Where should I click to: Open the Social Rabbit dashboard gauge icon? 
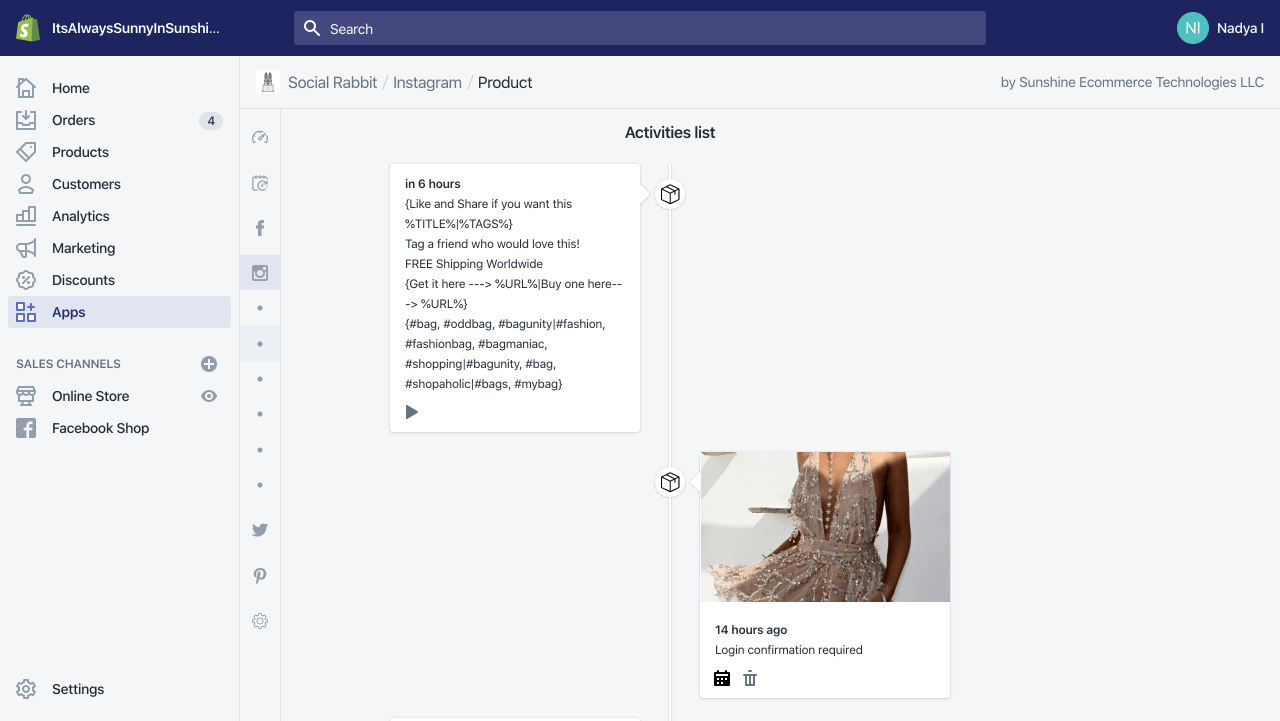click(260, 138)
